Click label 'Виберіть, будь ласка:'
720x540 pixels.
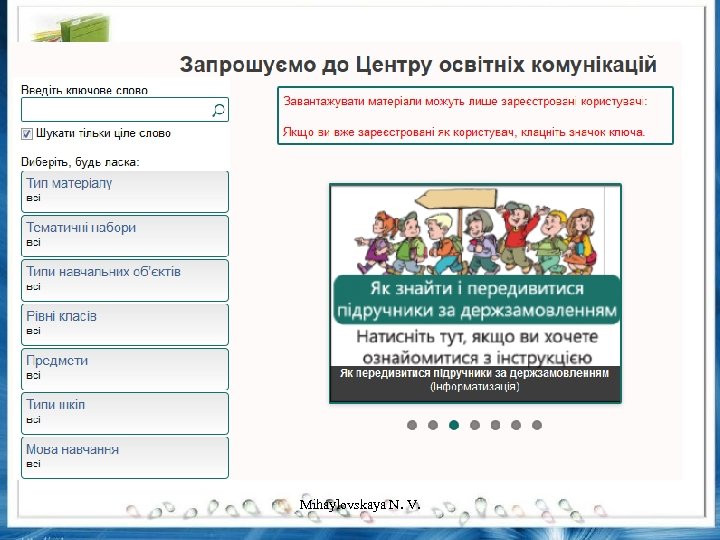[80, 162]
